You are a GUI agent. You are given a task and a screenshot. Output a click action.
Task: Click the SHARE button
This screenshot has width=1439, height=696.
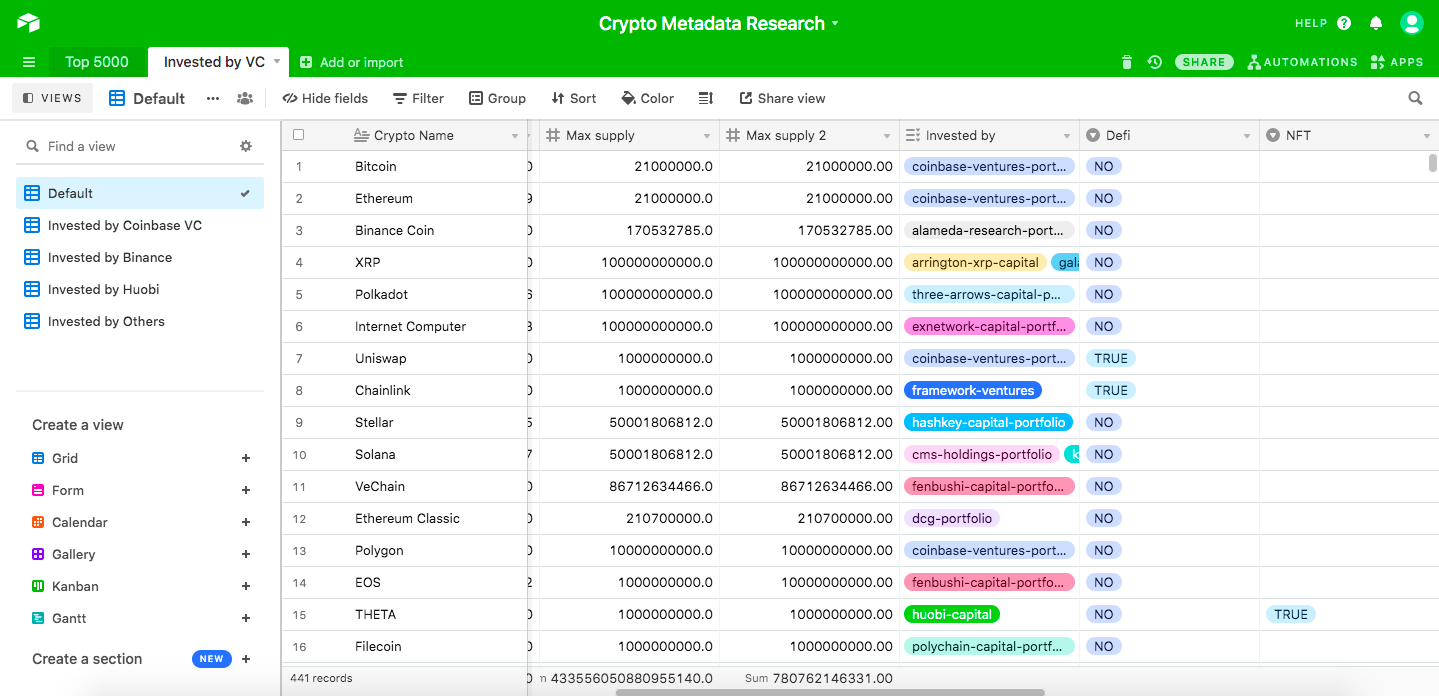tap(1203, 61)
